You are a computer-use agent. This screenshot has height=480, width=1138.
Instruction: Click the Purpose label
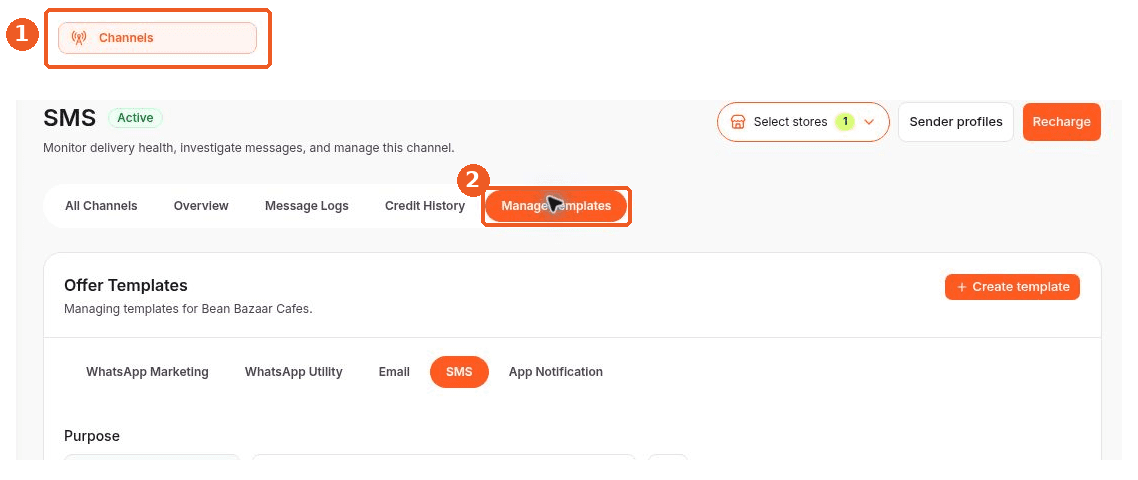click(91, 436)
